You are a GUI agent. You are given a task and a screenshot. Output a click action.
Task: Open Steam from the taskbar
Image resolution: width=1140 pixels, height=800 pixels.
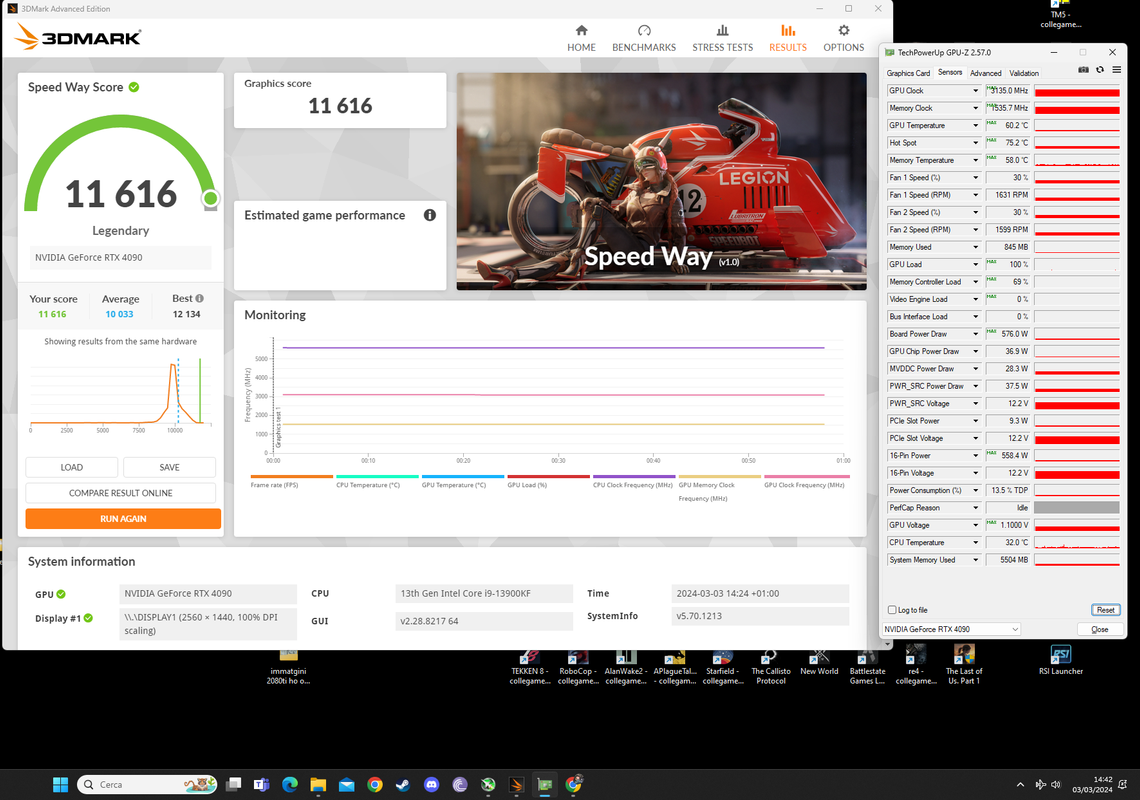click(x=403, y=784)
